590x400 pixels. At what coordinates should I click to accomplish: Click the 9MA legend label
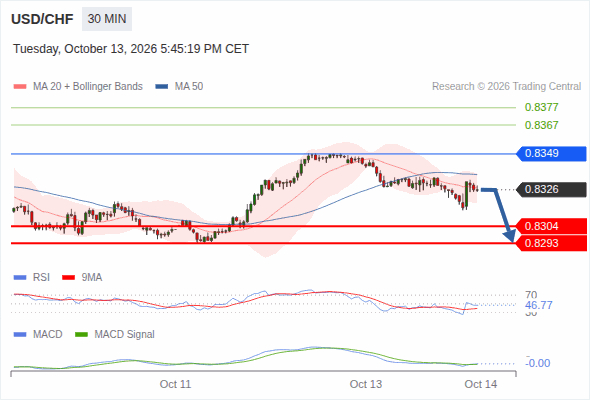point(92,278)
